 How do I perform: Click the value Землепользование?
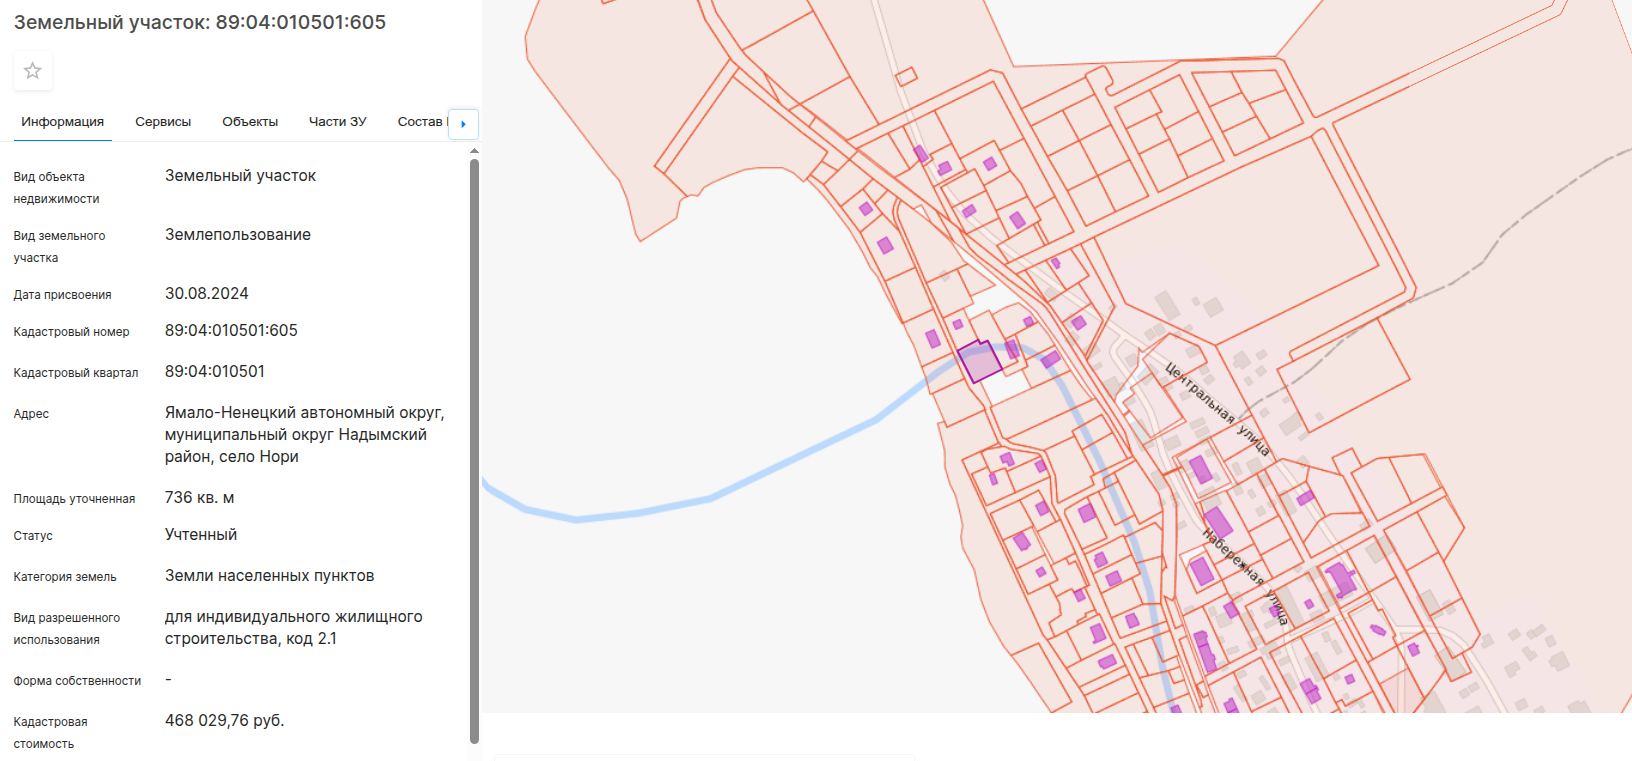coord(238,235)
